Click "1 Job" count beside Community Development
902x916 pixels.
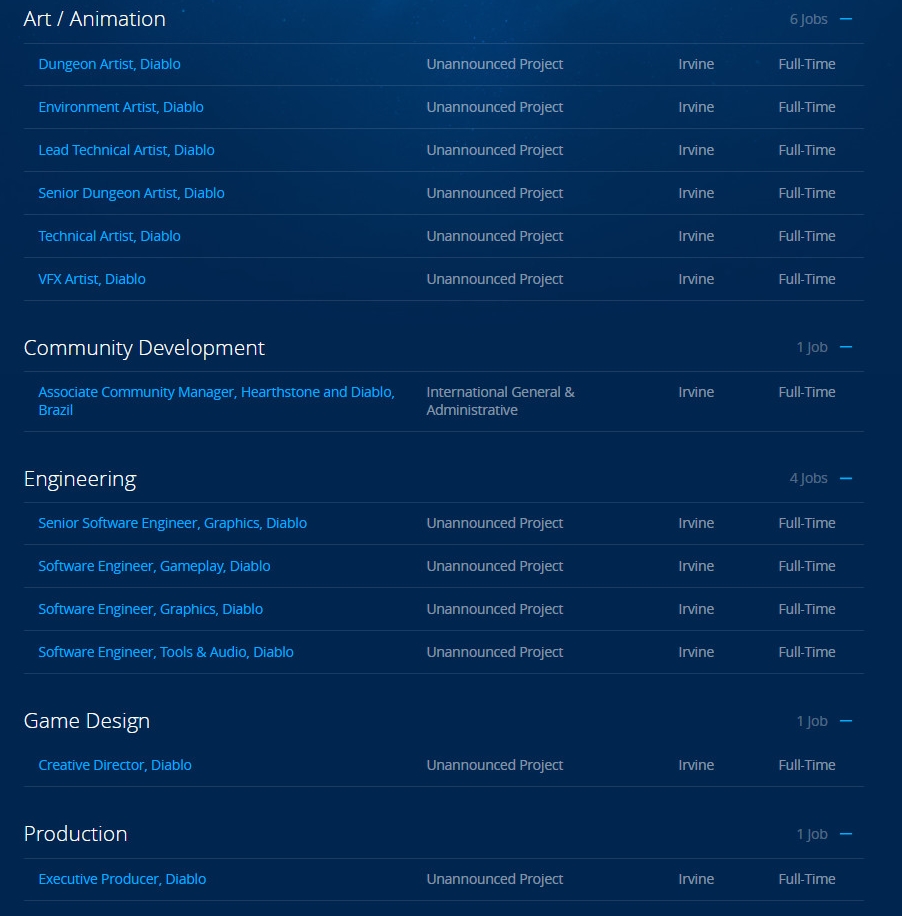click(812, 348)
